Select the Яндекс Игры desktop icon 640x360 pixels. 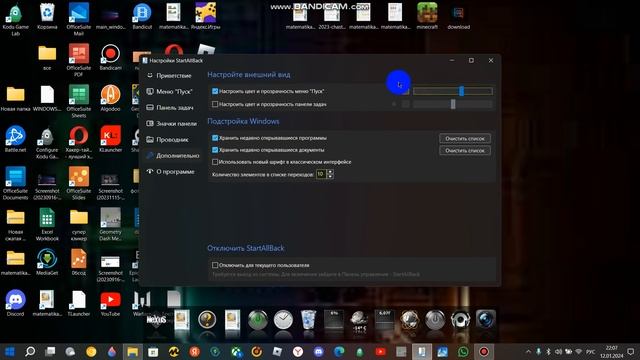click(205, 16)
